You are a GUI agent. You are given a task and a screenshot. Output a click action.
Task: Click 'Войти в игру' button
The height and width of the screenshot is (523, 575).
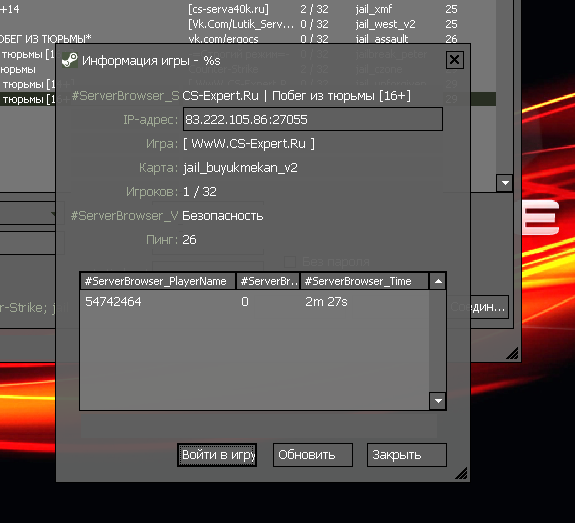tap(217, 455)
